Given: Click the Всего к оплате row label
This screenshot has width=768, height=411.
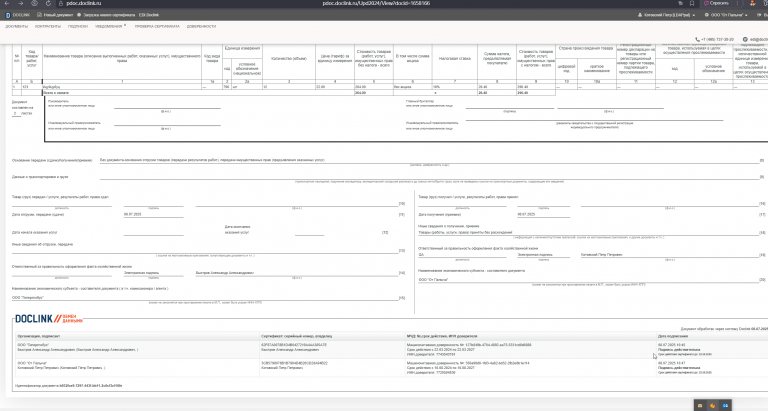Looking at the screenshot, I should tap(56, 93).
